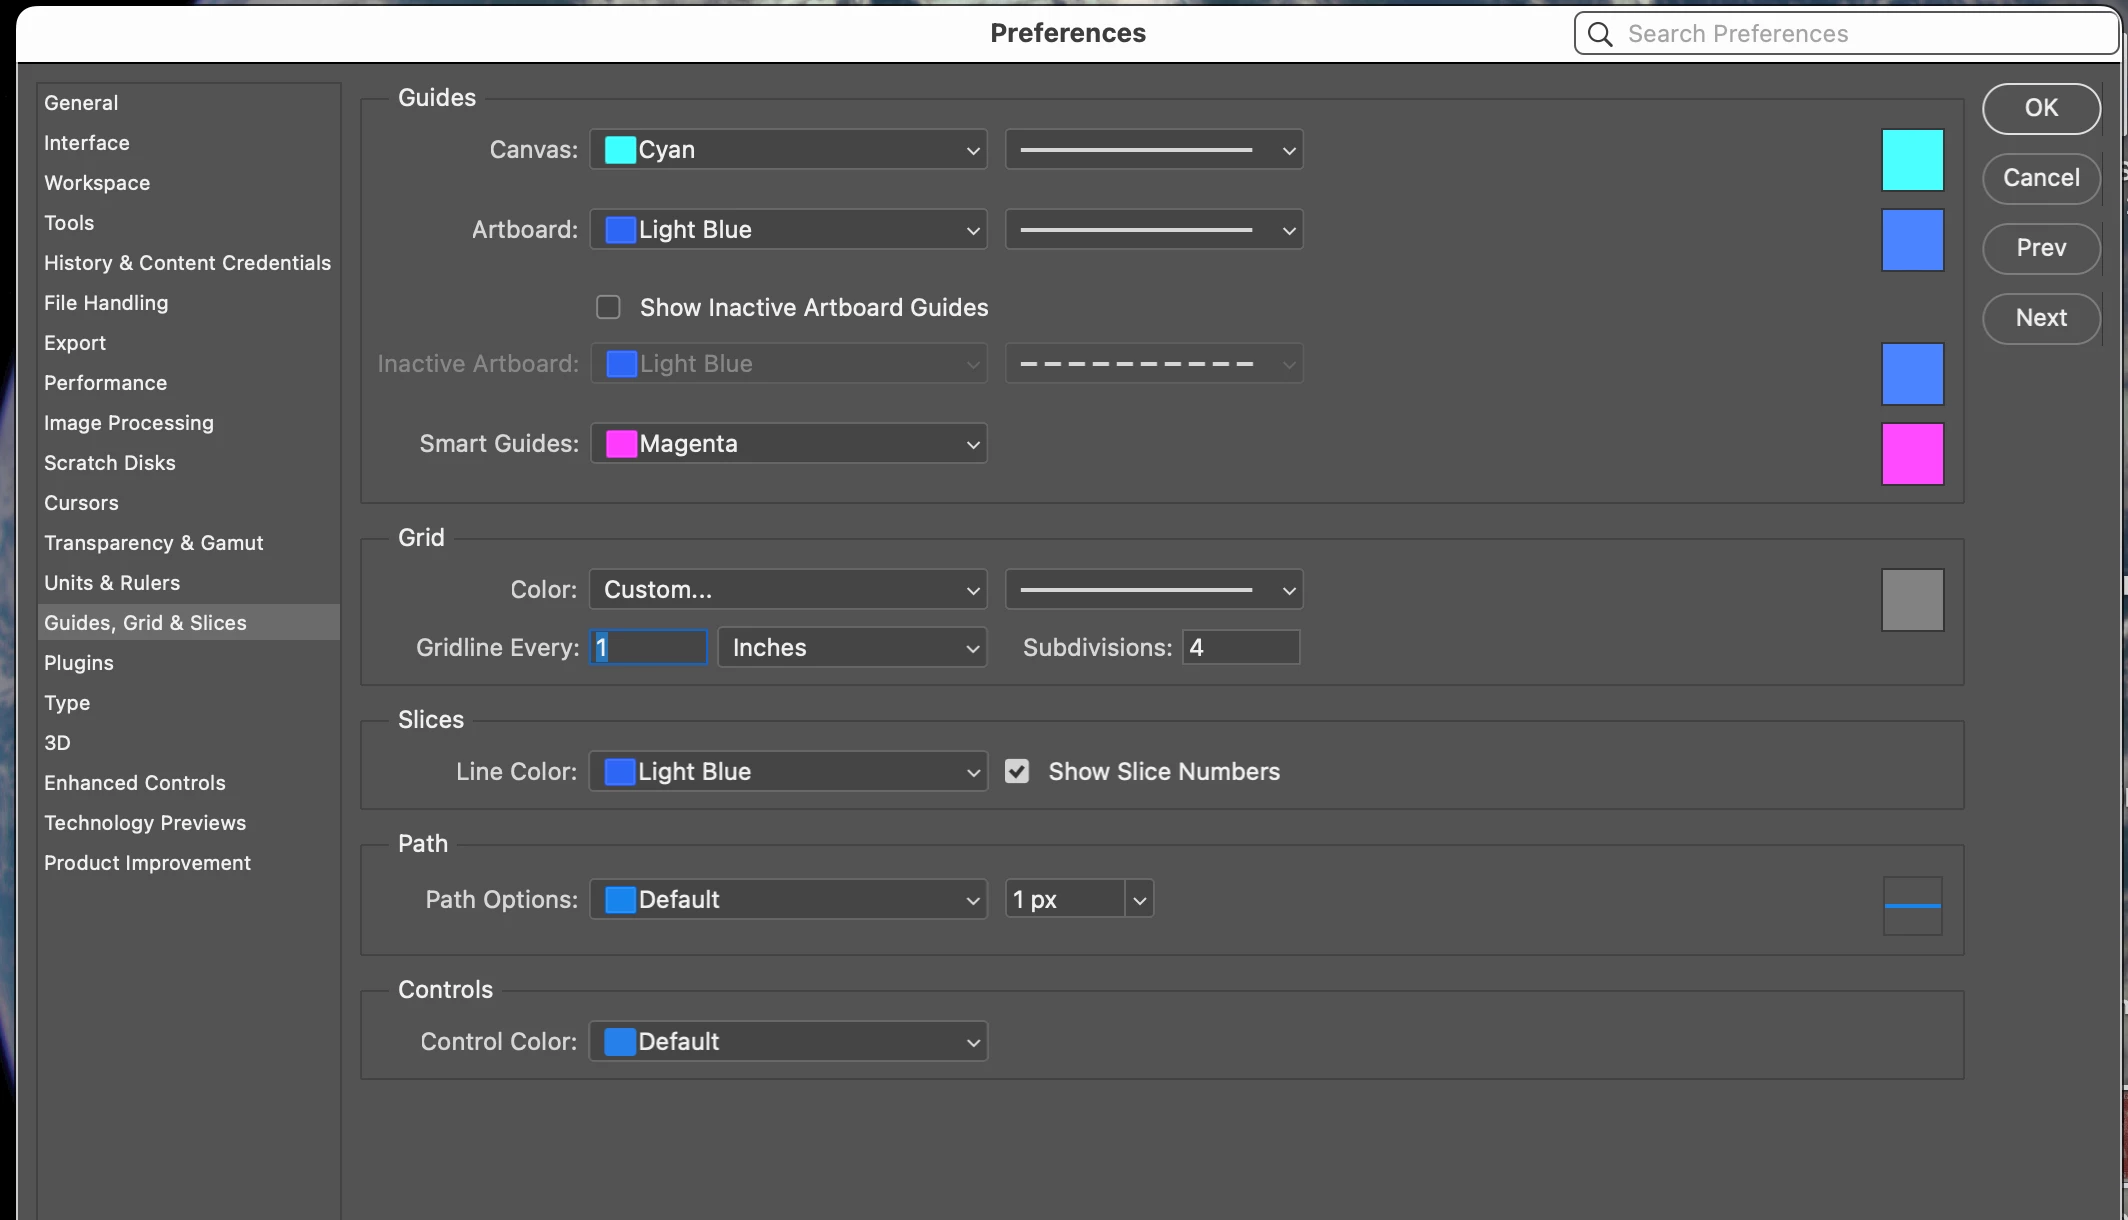Click the Artboard guide blue color swatch
Image resolution: width=2128 pixels, height=1220 pixels.
point(1912,240)
